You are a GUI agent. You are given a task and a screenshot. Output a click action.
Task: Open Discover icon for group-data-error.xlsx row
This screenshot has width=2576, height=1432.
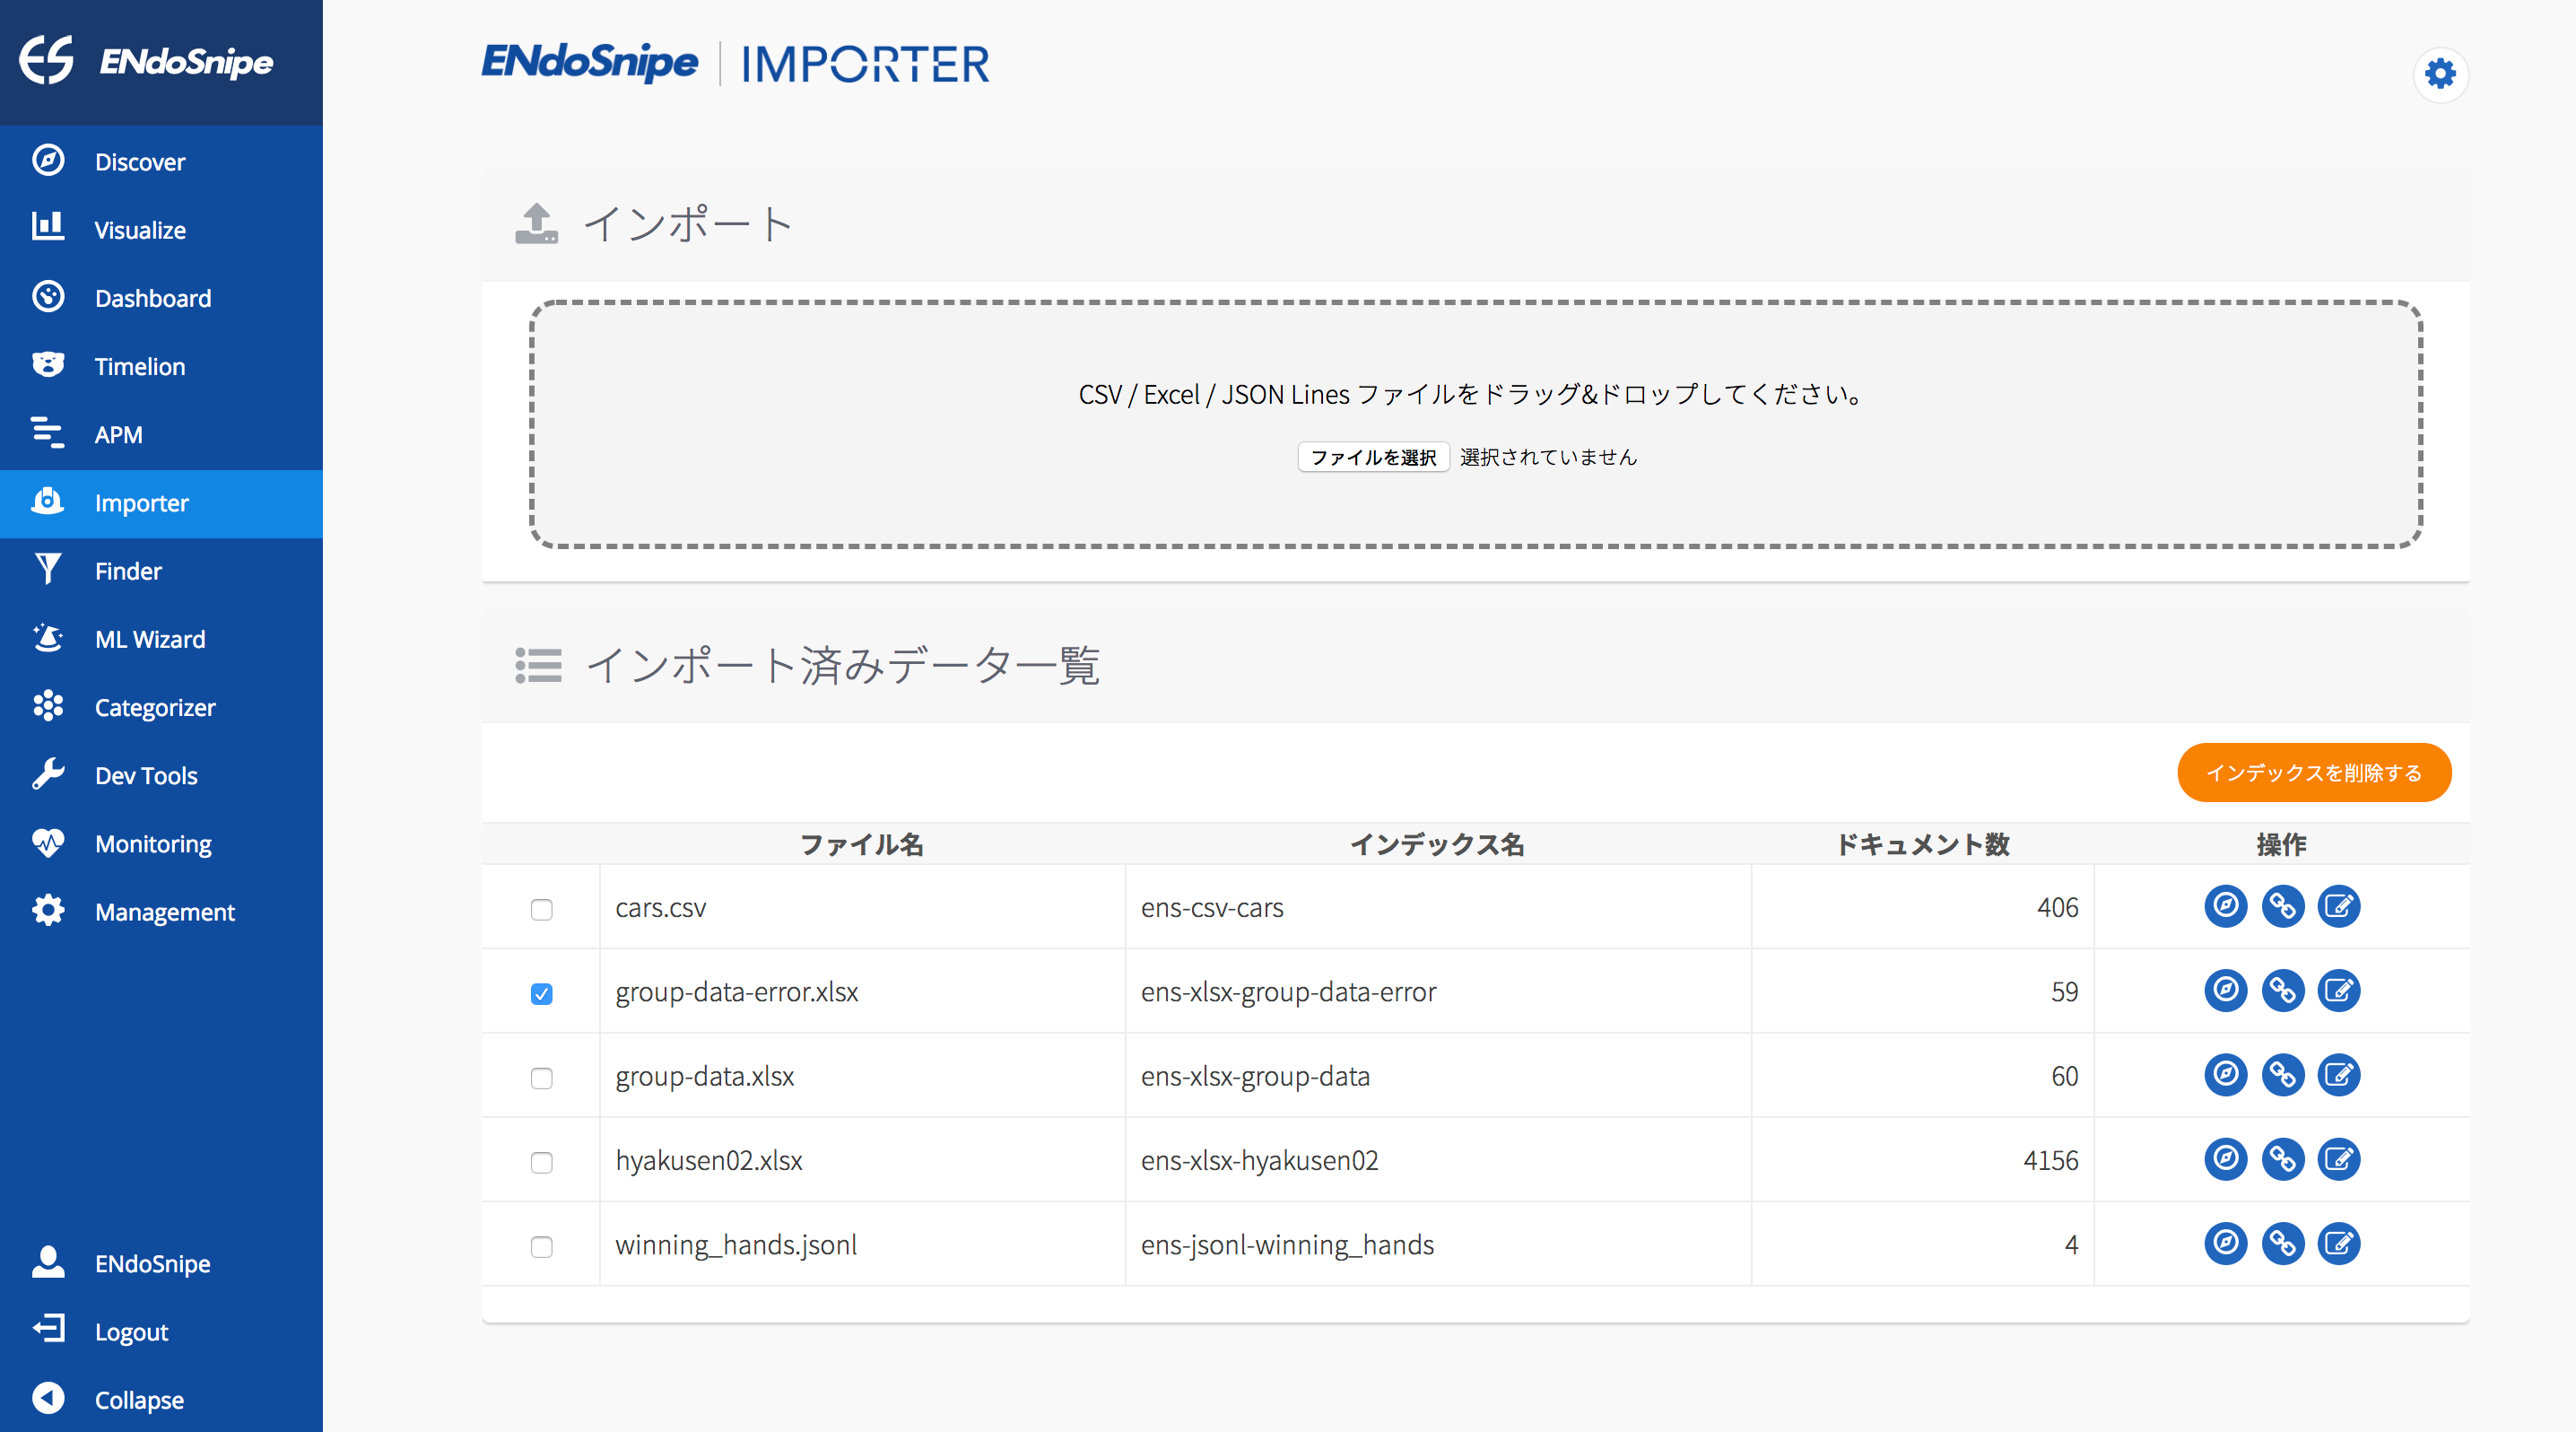2225,990
